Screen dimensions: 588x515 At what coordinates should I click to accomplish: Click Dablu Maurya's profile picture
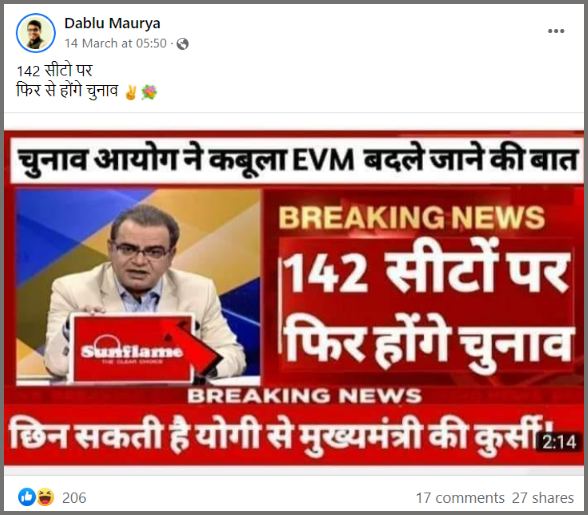(36, 33)
